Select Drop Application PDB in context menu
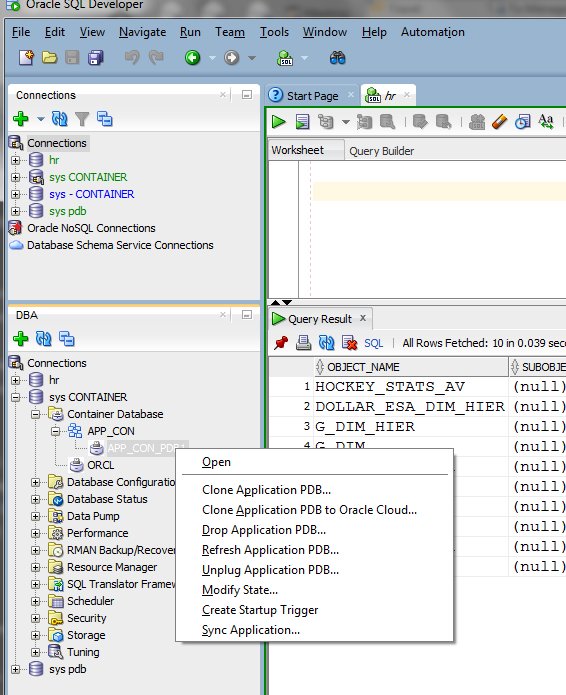 [x=264, y=530]
